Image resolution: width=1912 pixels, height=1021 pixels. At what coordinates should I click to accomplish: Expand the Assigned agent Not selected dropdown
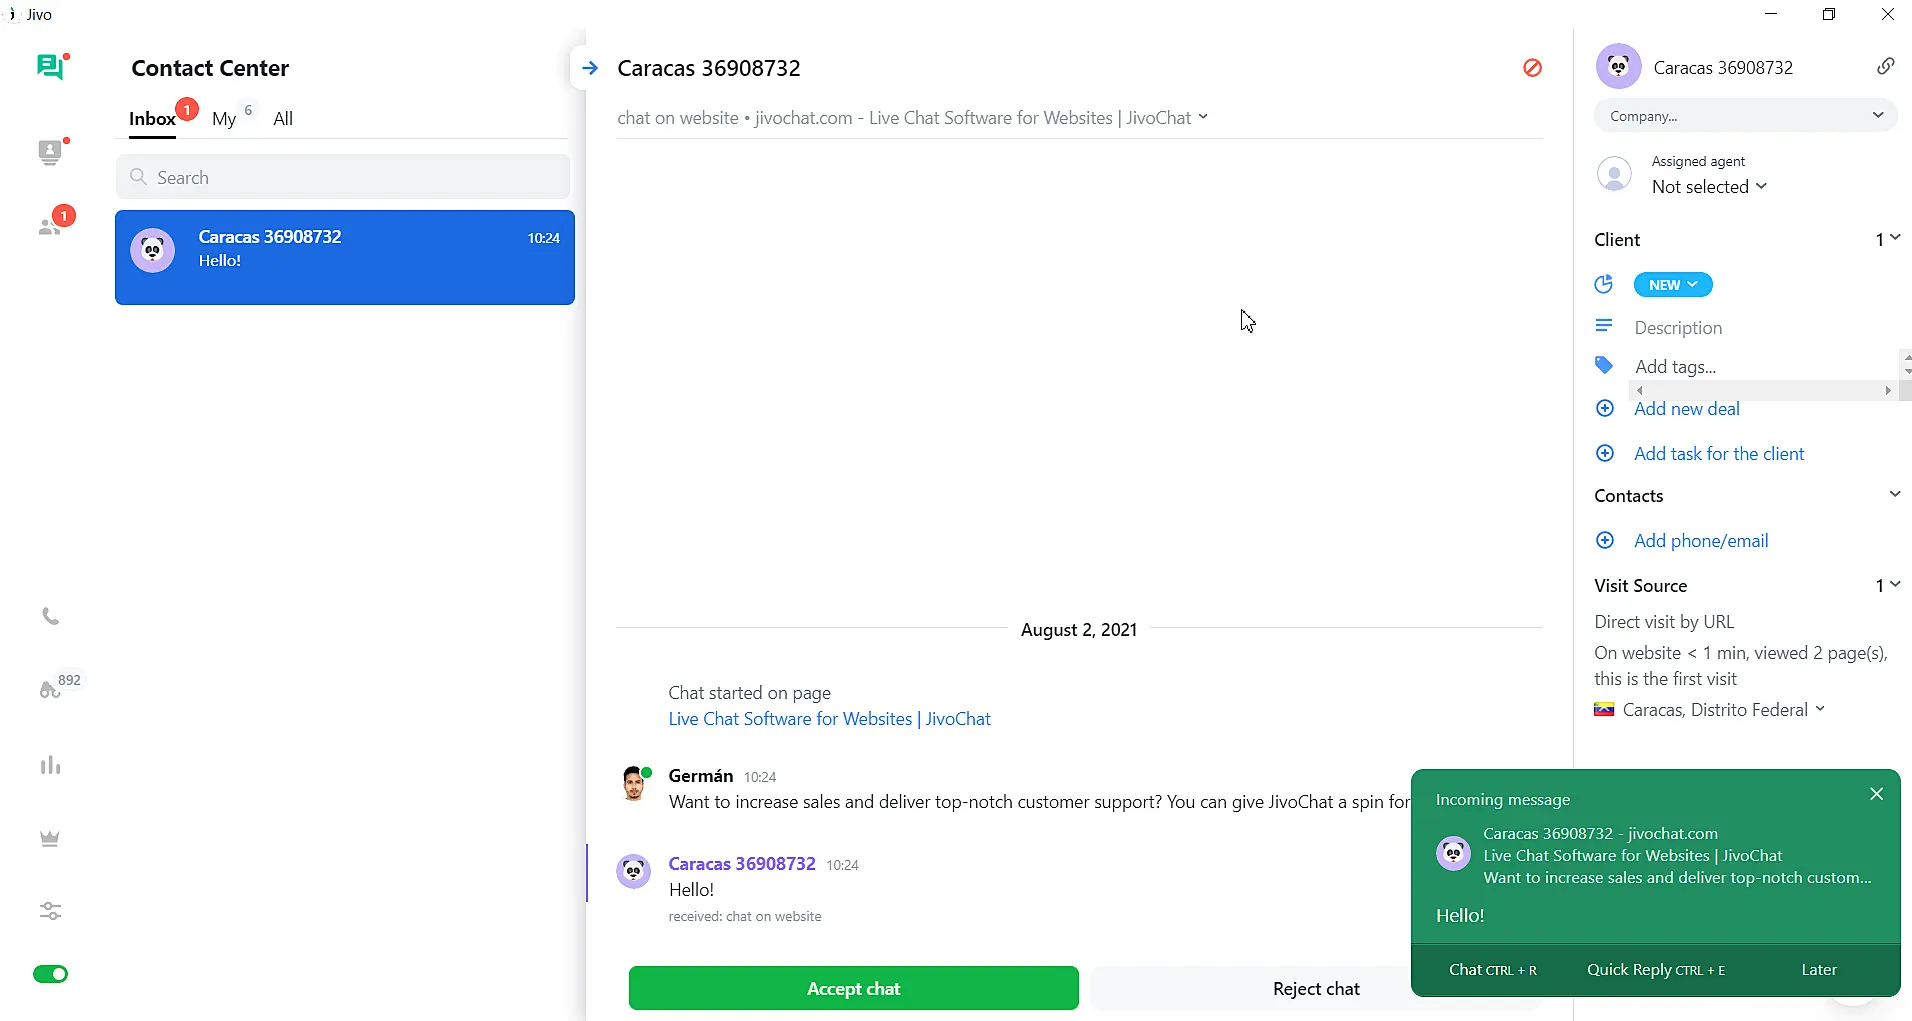[x=1710, y=187]
